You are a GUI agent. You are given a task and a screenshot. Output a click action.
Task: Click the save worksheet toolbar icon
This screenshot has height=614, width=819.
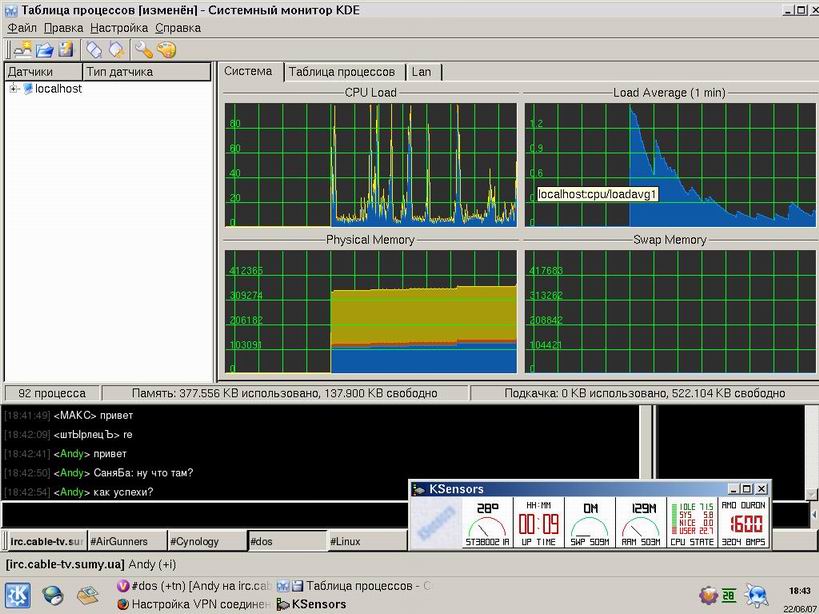(x=66, y=49)
